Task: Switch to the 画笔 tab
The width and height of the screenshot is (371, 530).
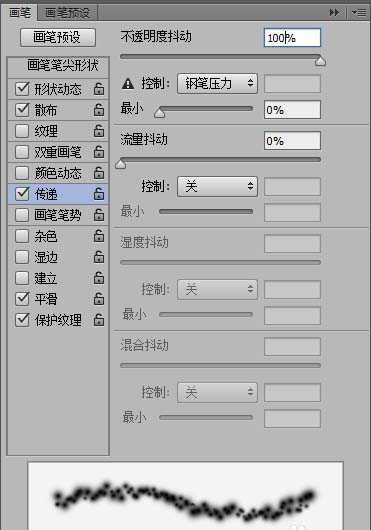Action: 20,13
